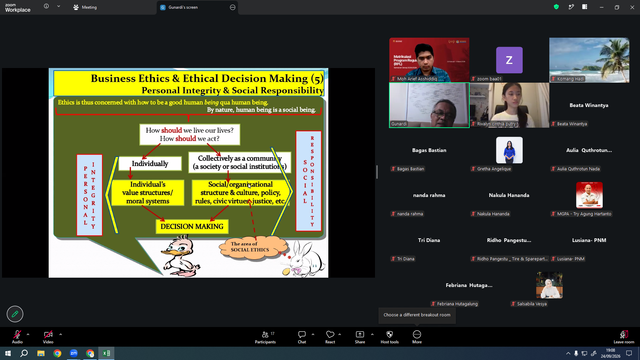Unmute the Audio microphone

pyautogui.click(x=17, y=337)
